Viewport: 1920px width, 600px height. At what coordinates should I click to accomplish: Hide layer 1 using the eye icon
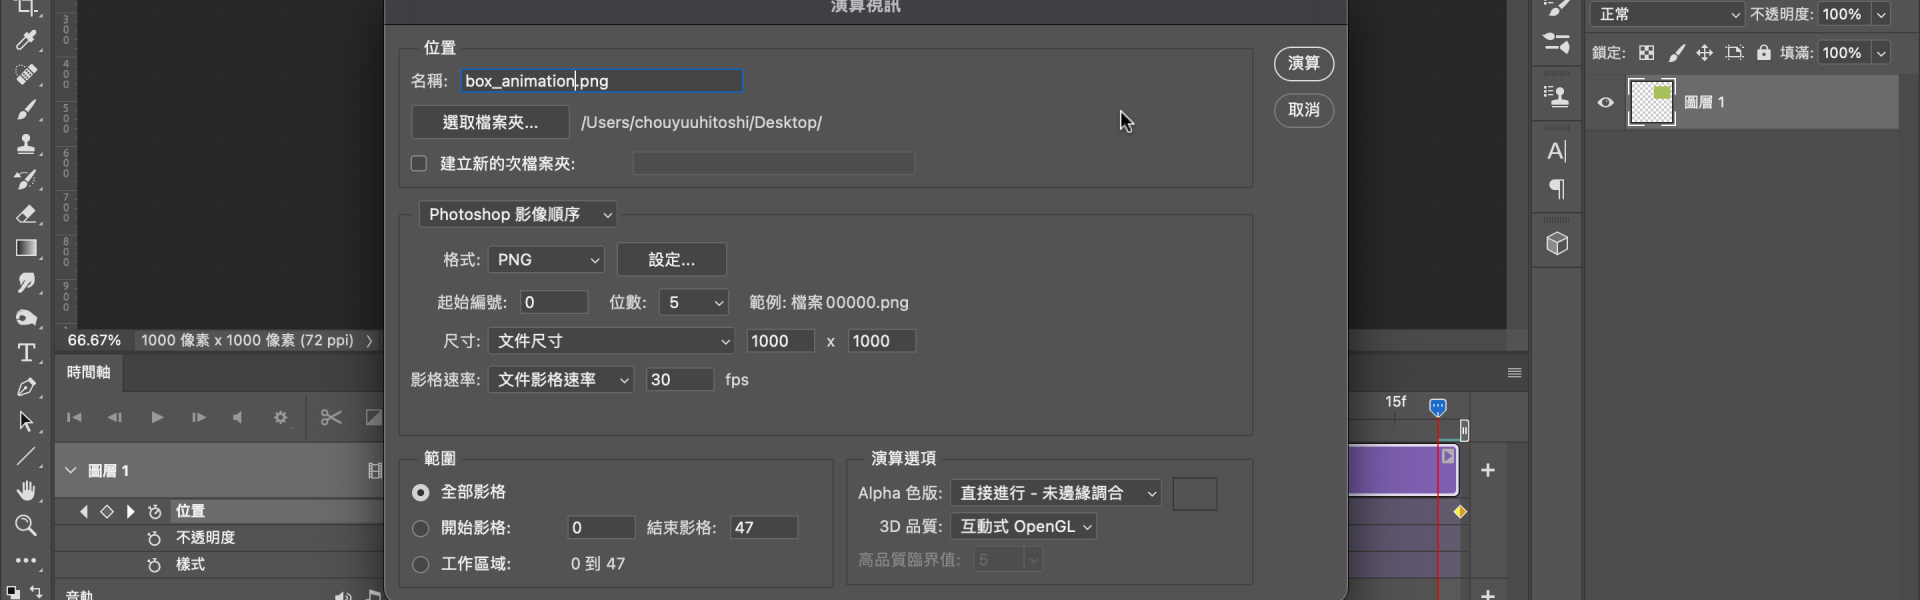[1606, 102]
